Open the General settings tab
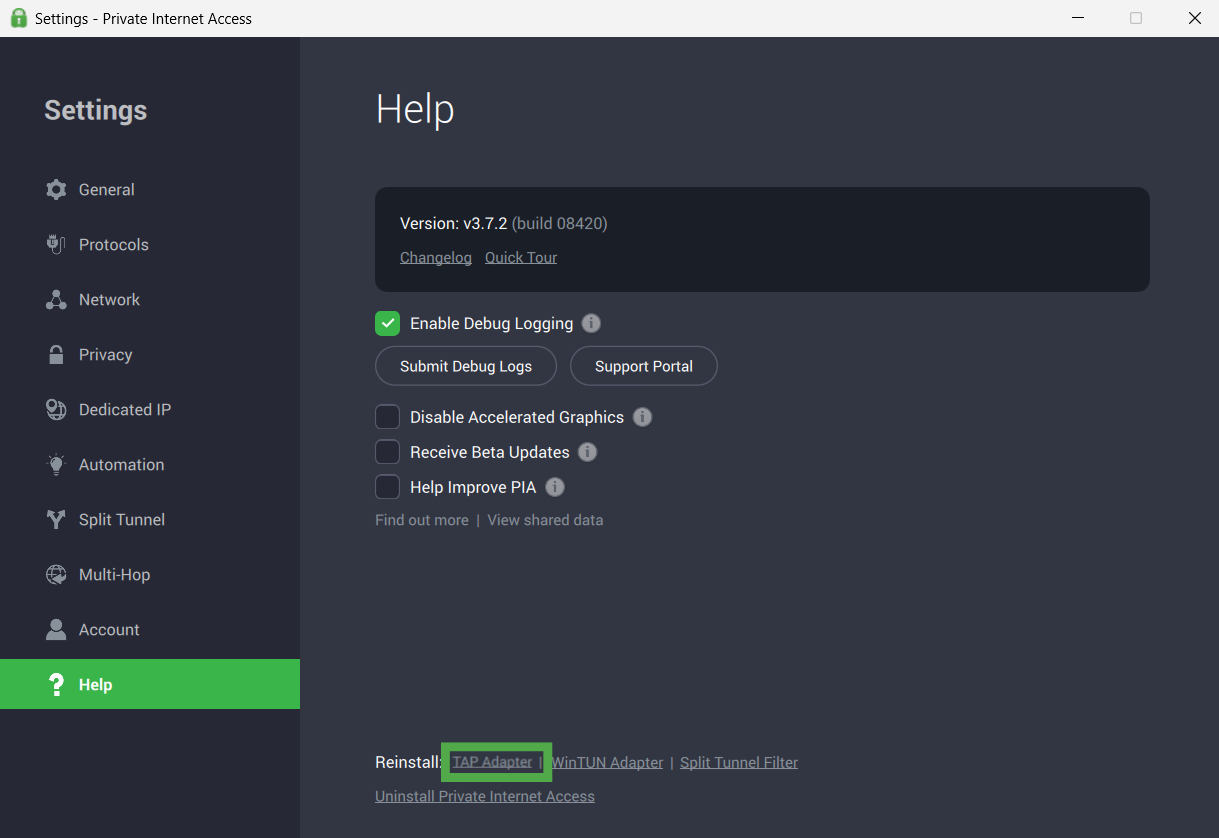This screenshot has width=1219, height=838. click(150, 189)
